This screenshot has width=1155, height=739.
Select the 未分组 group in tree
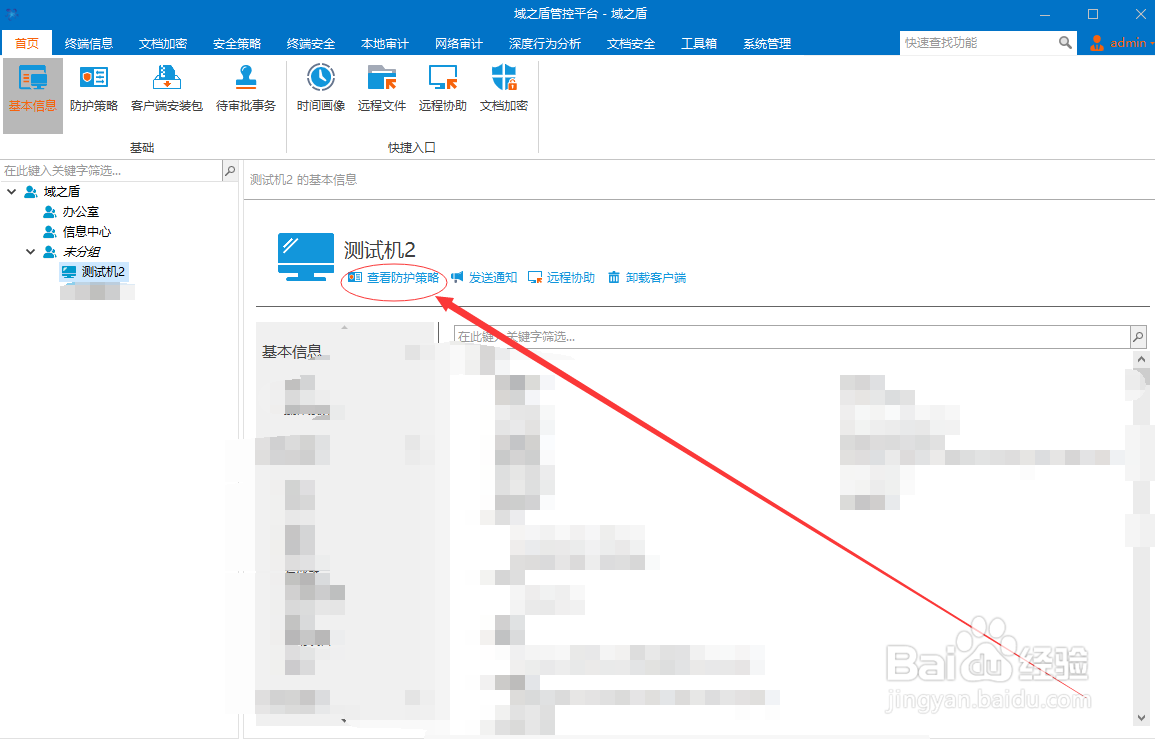coord(71,252)
